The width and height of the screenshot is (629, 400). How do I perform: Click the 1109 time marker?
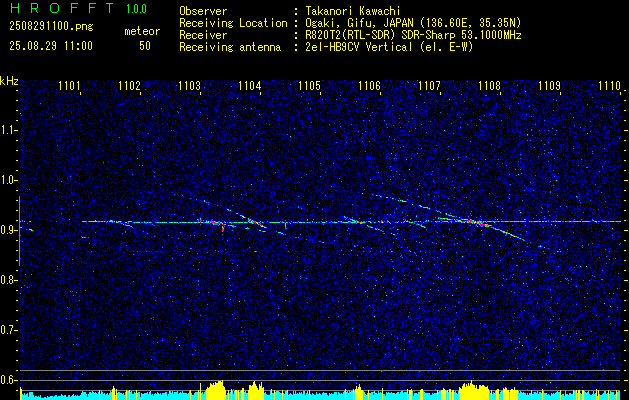point(549,85)
